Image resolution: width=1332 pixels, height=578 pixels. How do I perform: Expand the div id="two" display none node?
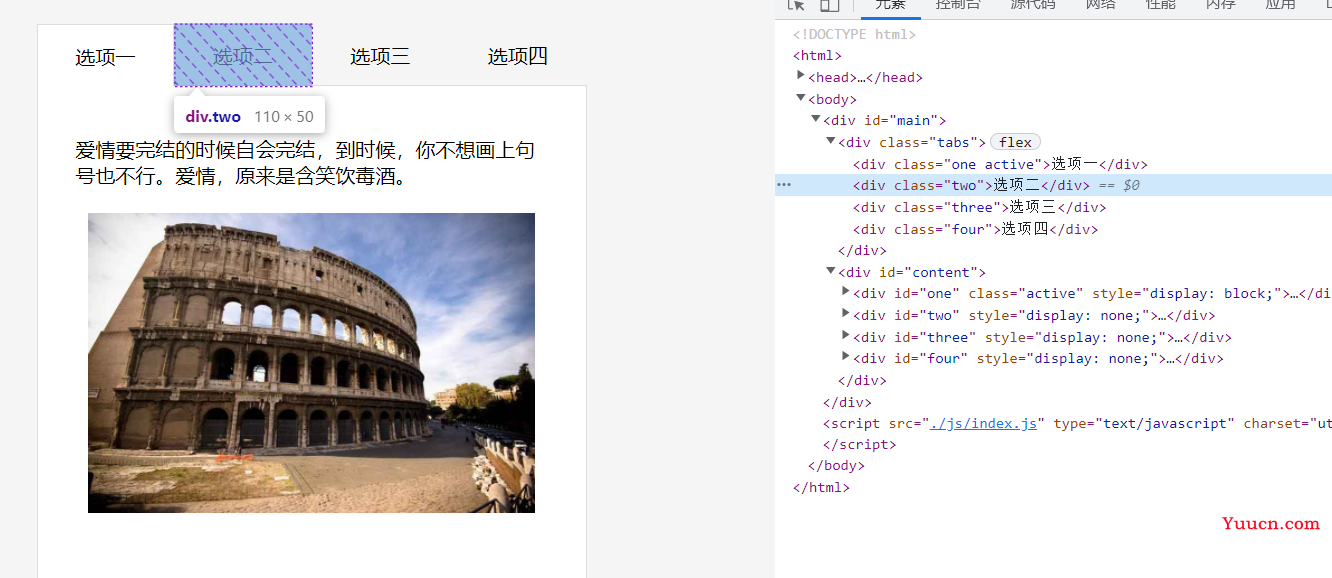(846, 314)
